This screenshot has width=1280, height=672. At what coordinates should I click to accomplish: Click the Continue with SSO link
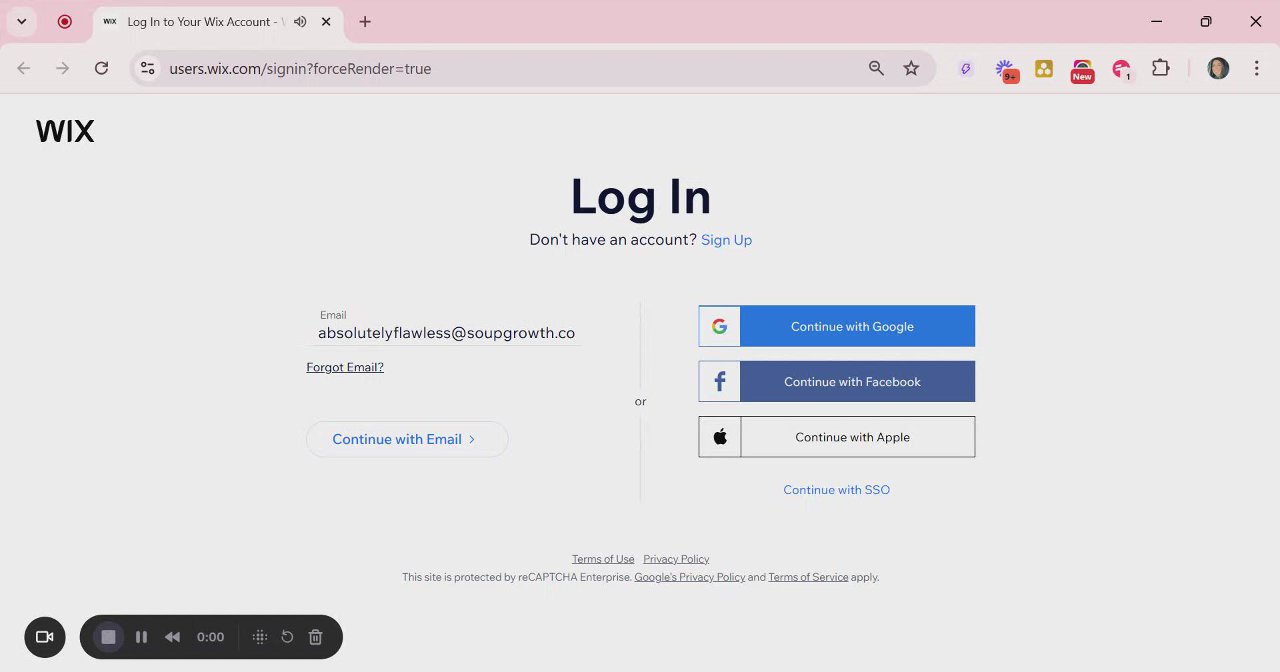(x=836, y=490)
